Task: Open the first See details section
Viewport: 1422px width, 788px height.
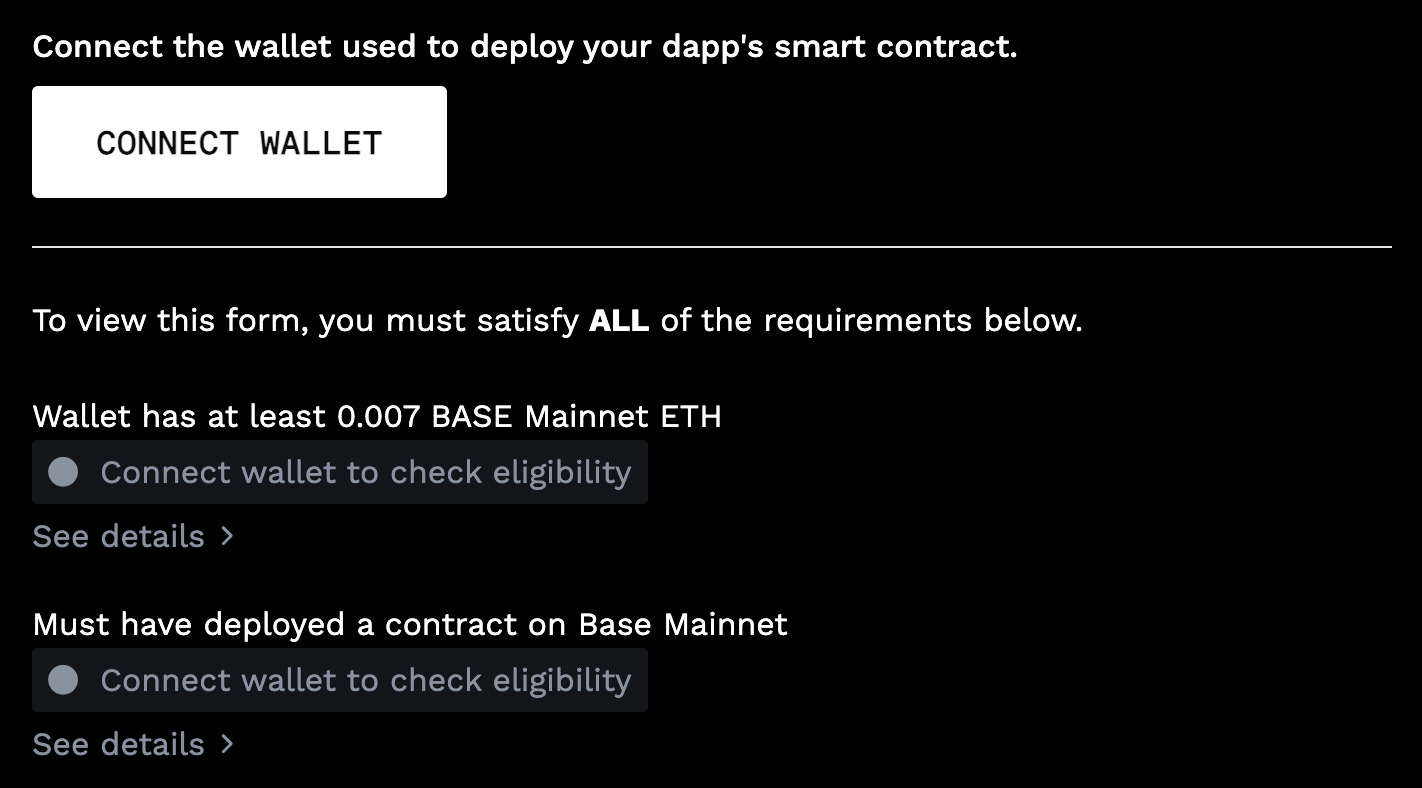Action: click(x=117, y=537)
